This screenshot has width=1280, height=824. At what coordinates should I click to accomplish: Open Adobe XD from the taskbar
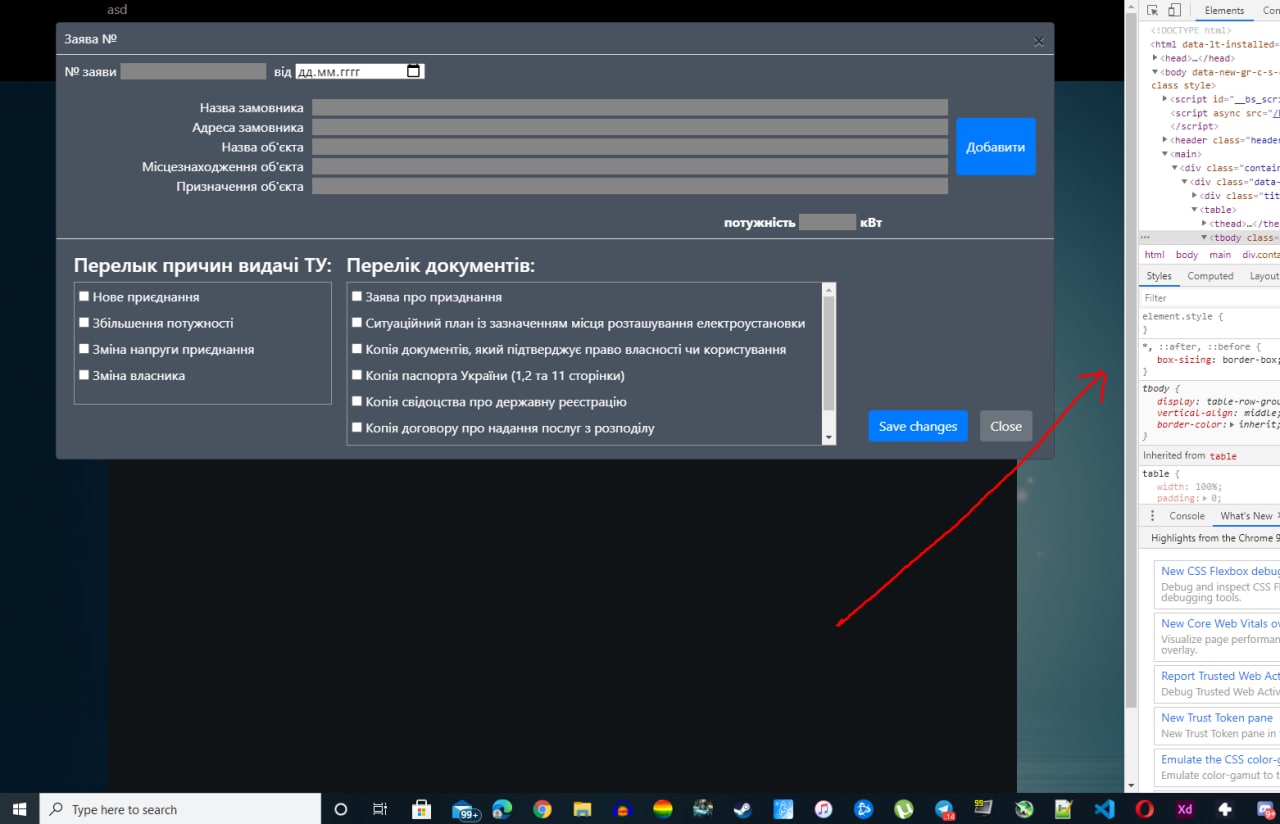(1184, 809)
